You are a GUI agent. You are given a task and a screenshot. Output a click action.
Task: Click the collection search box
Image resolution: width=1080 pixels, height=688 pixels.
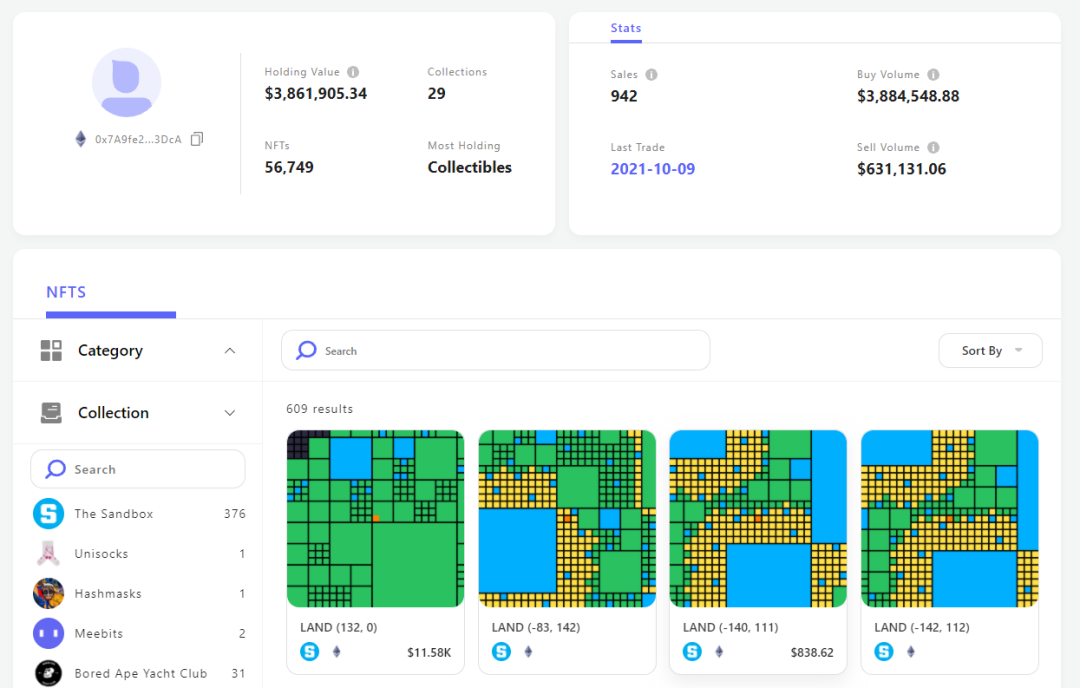click(138, 469)
